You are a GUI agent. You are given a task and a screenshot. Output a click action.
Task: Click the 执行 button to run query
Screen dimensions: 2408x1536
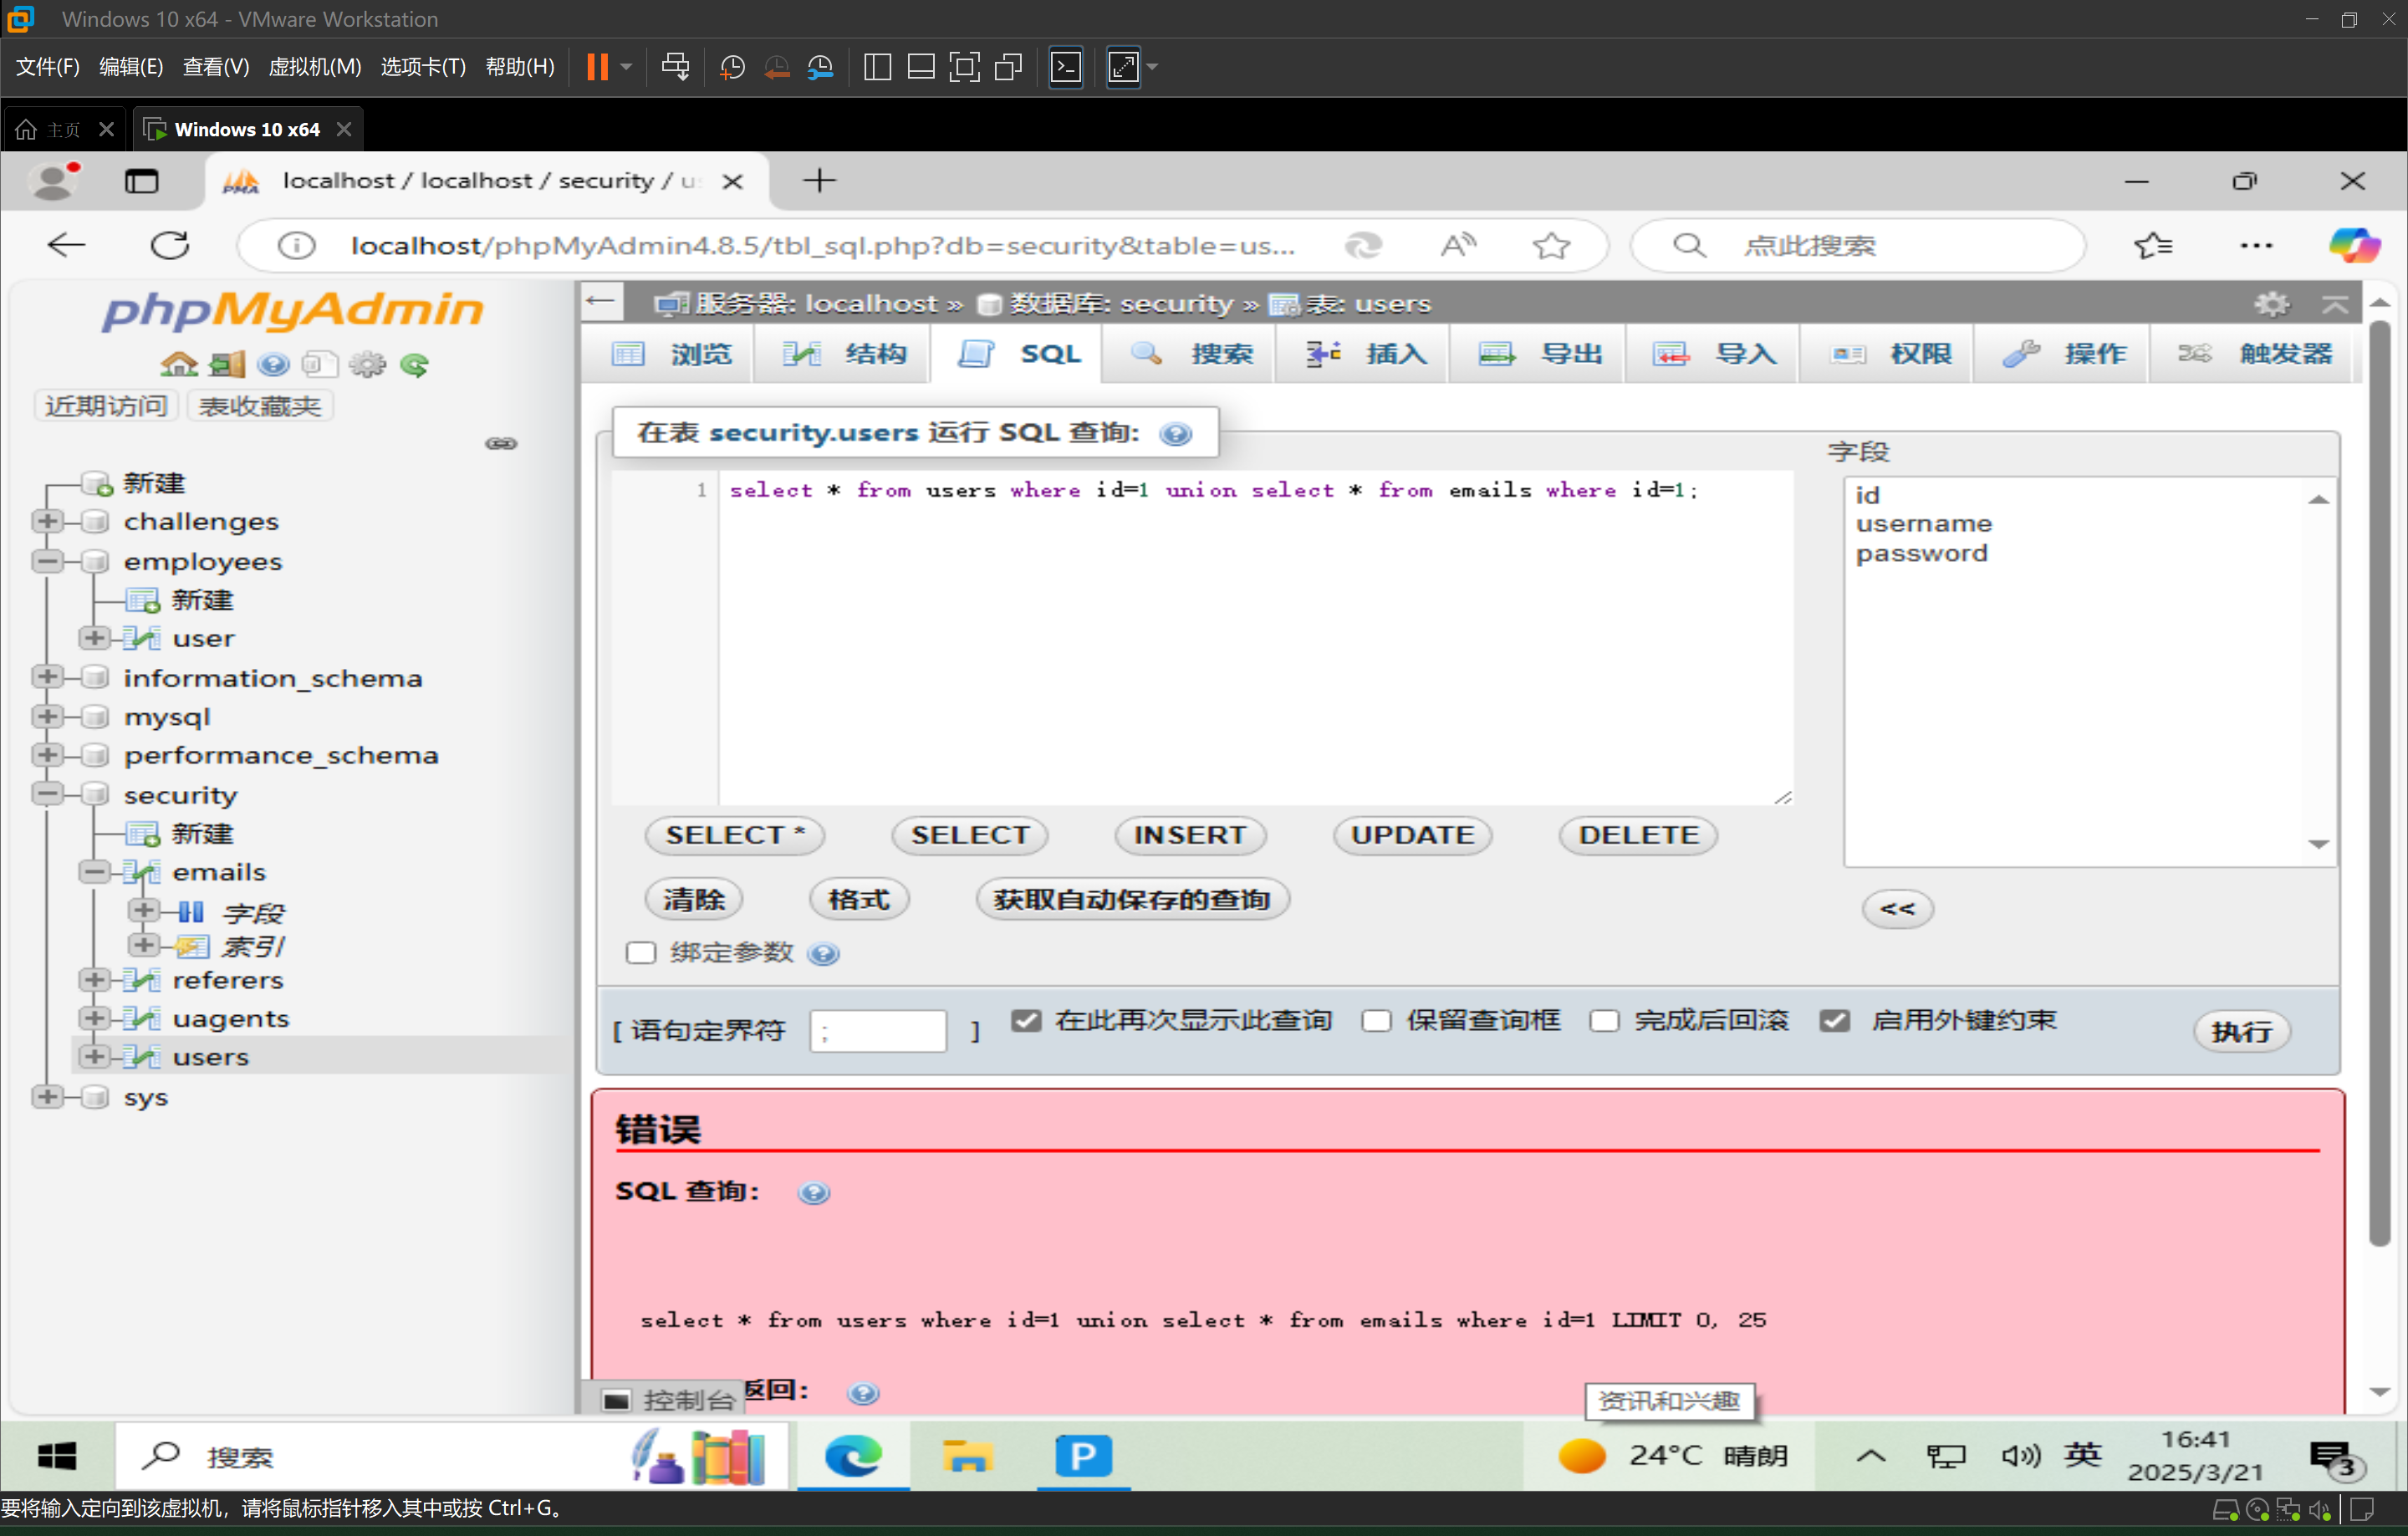click(x=2241, y=1031)
